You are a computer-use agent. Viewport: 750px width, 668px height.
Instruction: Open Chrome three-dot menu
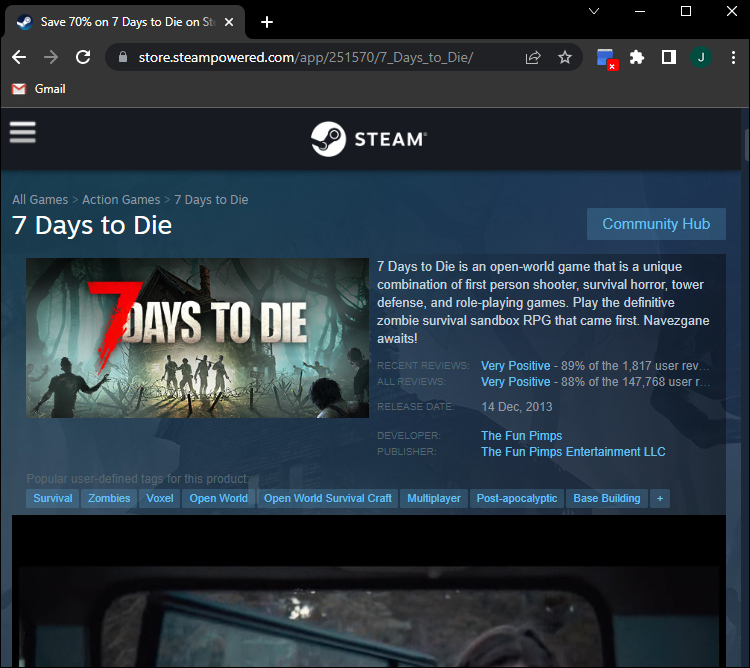pyautogui.click(x=733, y=57)
